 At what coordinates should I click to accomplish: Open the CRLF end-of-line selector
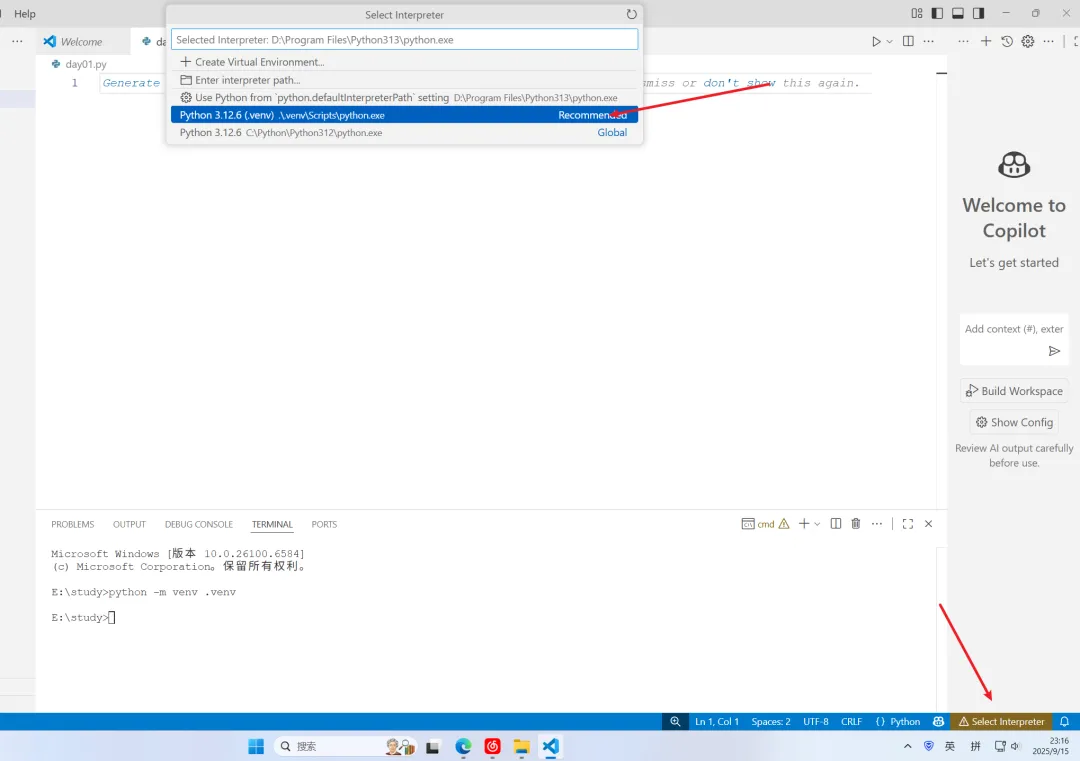coord(851,722)
